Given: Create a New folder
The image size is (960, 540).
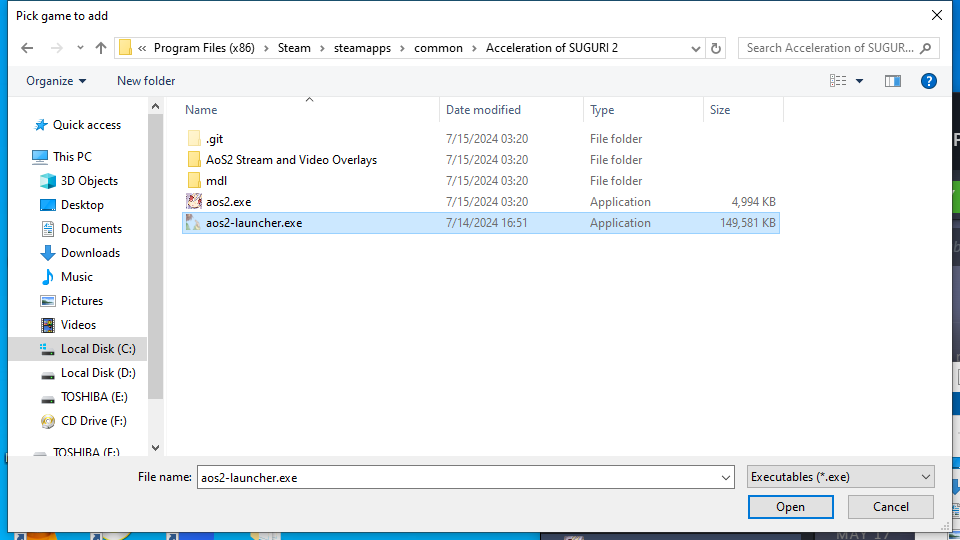Looking at the screenshot, I should point(146,81).
